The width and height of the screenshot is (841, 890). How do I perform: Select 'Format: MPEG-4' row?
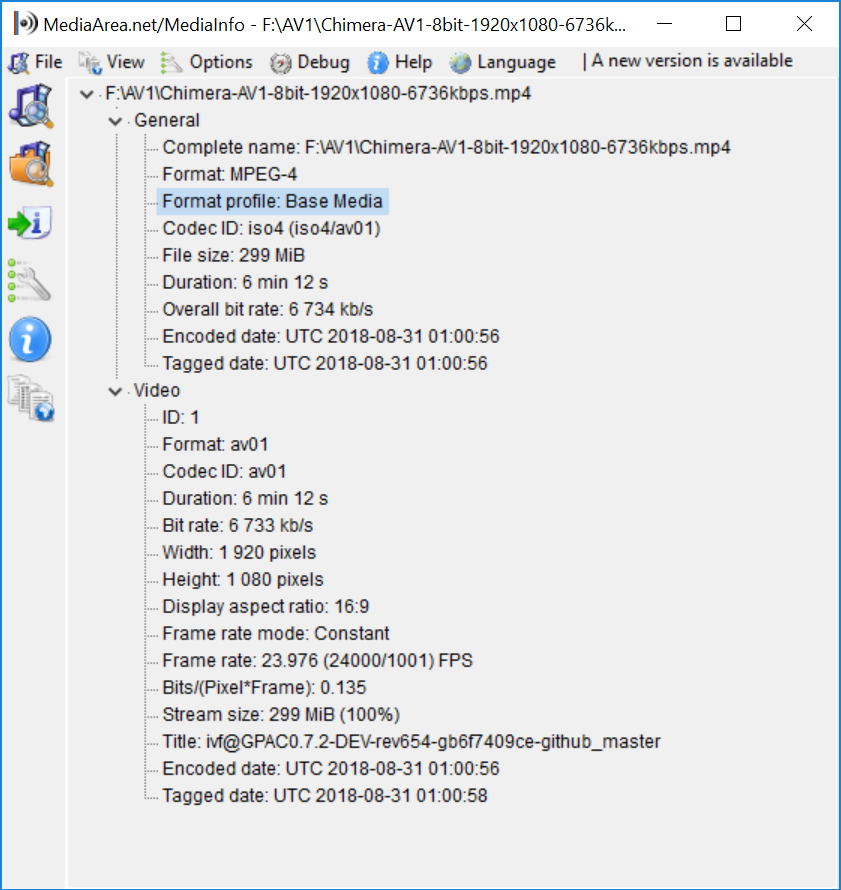coord(229,174)
